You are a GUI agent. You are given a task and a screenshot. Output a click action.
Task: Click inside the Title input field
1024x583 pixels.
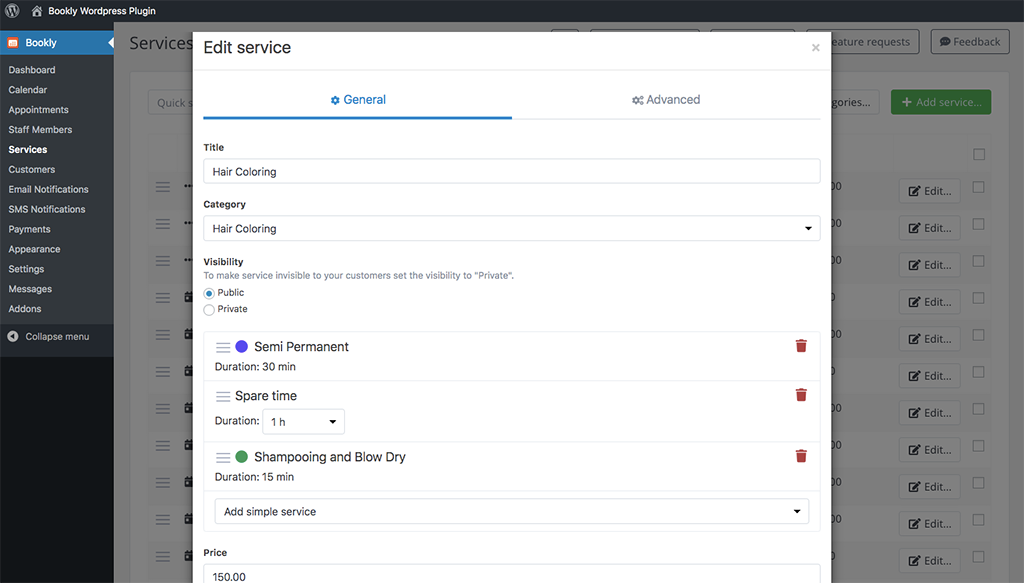[x=511, y=171]
